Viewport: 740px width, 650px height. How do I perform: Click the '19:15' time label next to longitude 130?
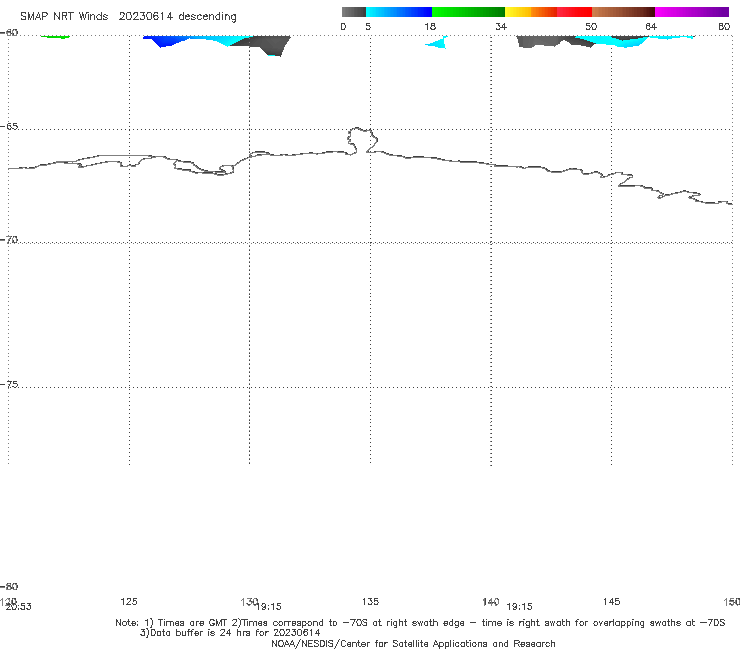click(x=269, y=607)
